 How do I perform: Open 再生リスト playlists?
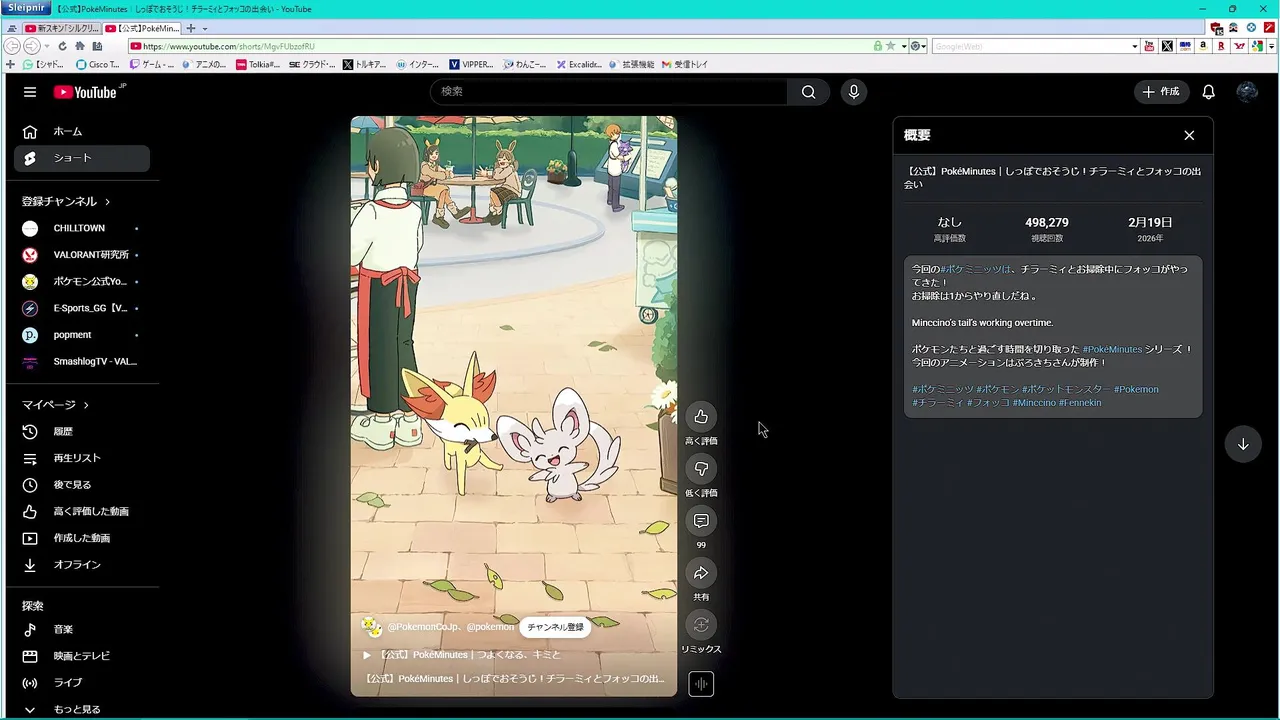[x=82, y=458]
